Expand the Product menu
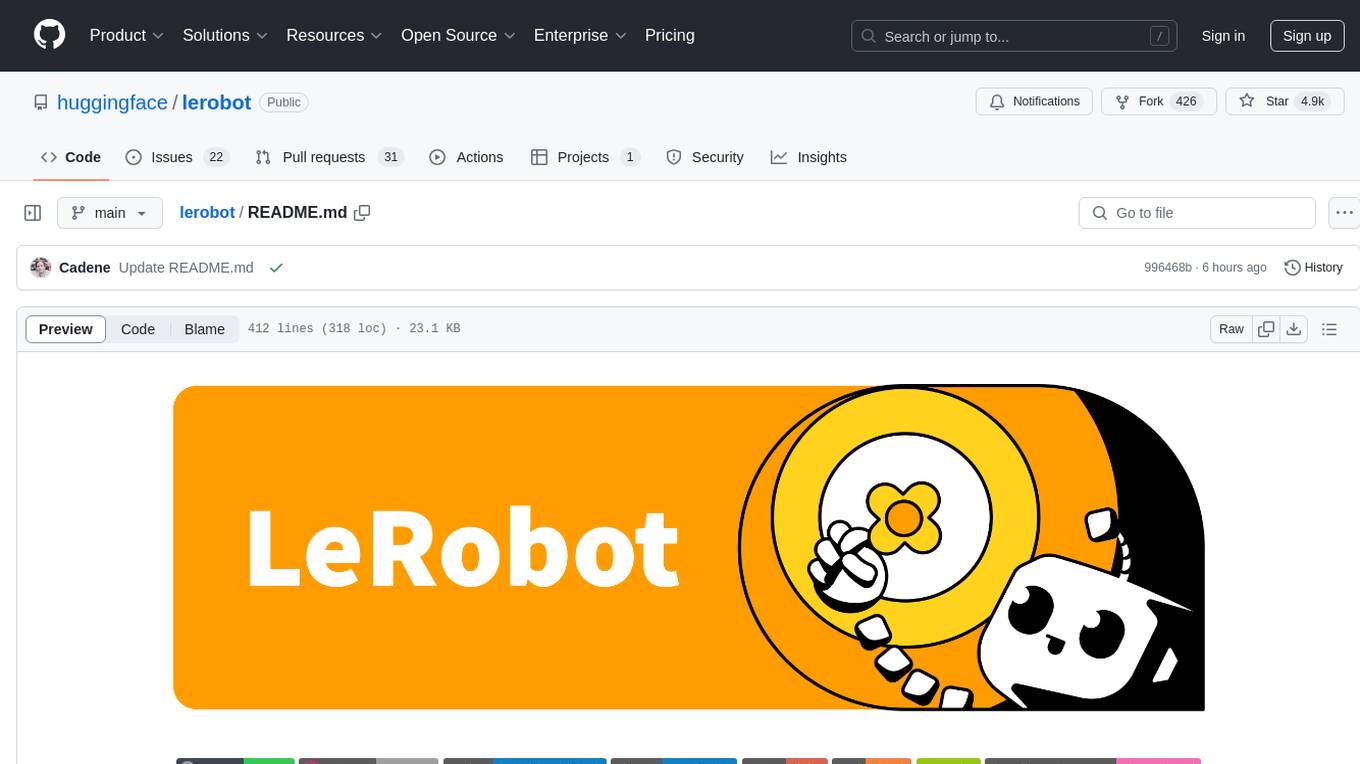The image size is (1360, 764). (127, 35)
